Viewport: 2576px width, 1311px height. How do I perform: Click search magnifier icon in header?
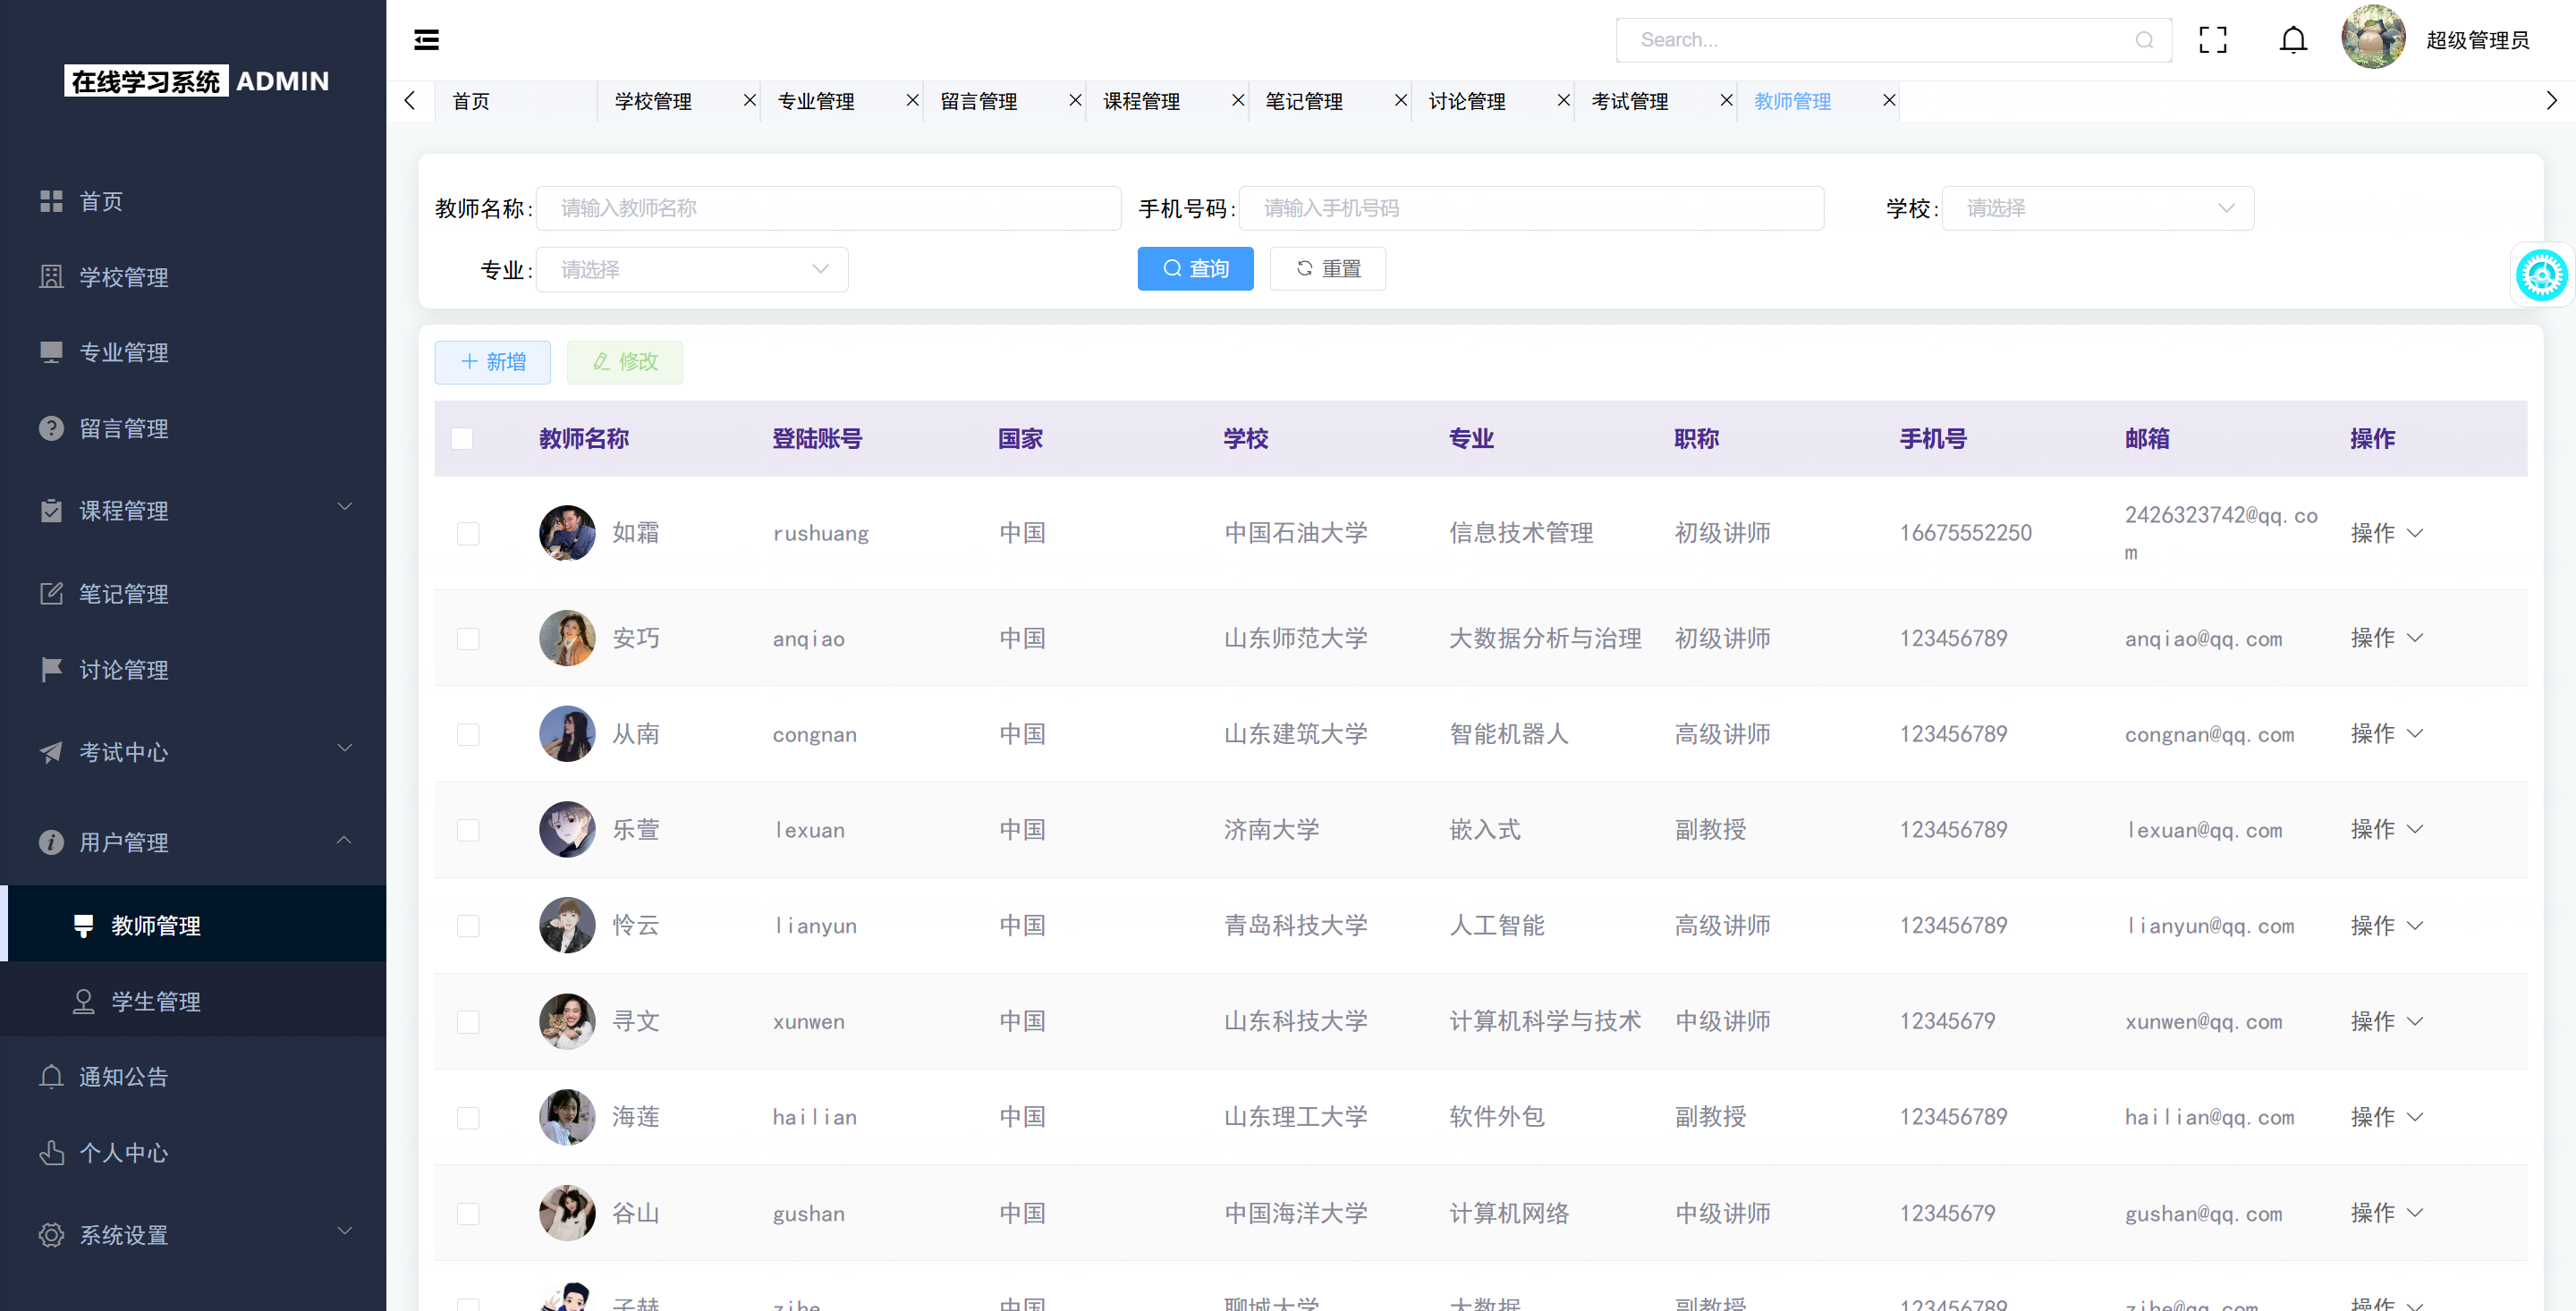click(x=2144, y=40)
